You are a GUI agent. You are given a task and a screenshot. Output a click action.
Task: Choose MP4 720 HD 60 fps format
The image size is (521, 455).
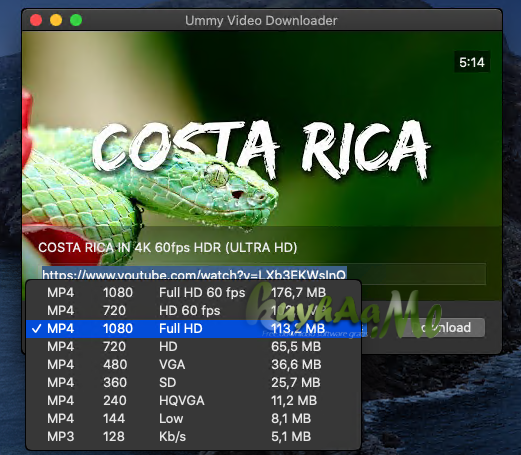(193, 311)
